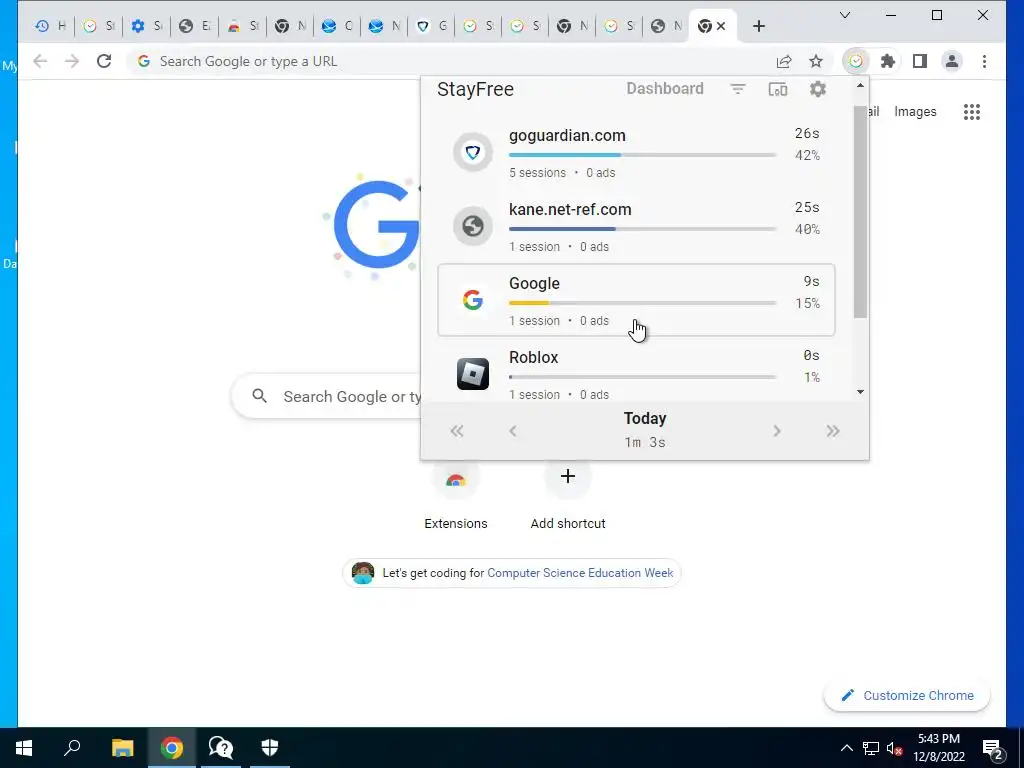
Task: Click the StayFree popup scrollbar thumb
Action: 860,212
